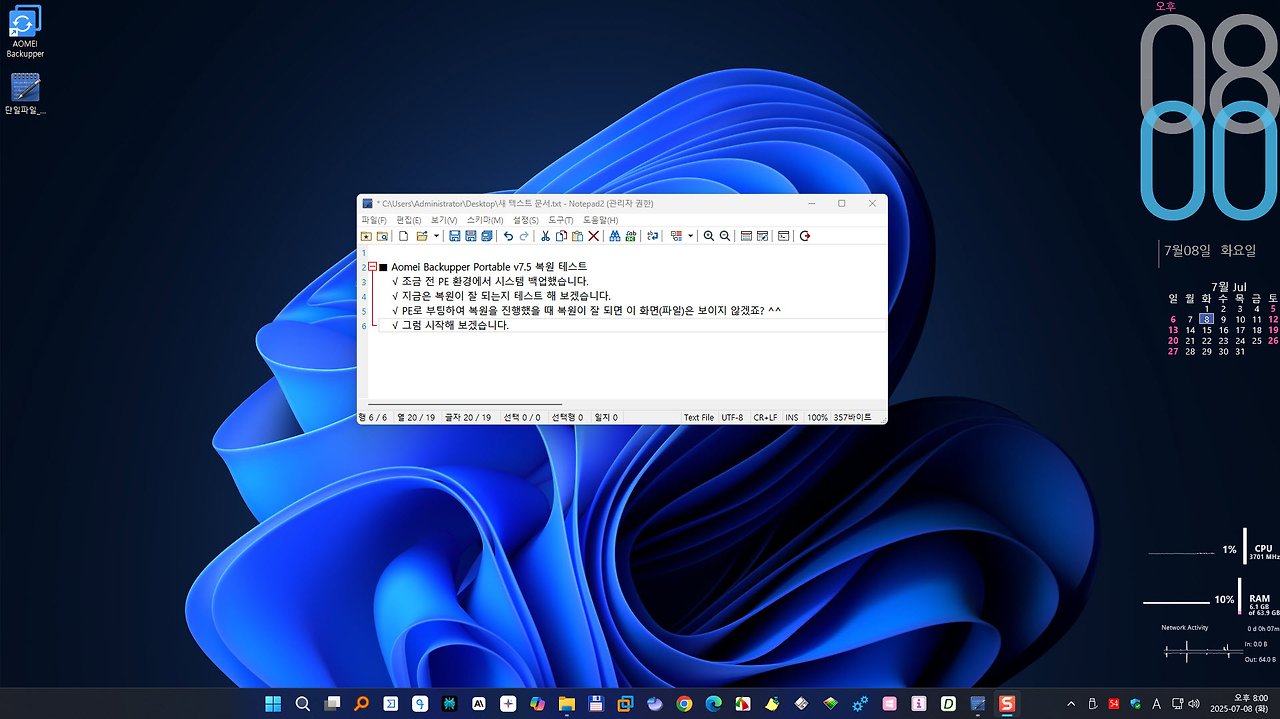Collapse the fold marker on line 2
This screenshot has height=719, width=1280.
coord(372,267)
